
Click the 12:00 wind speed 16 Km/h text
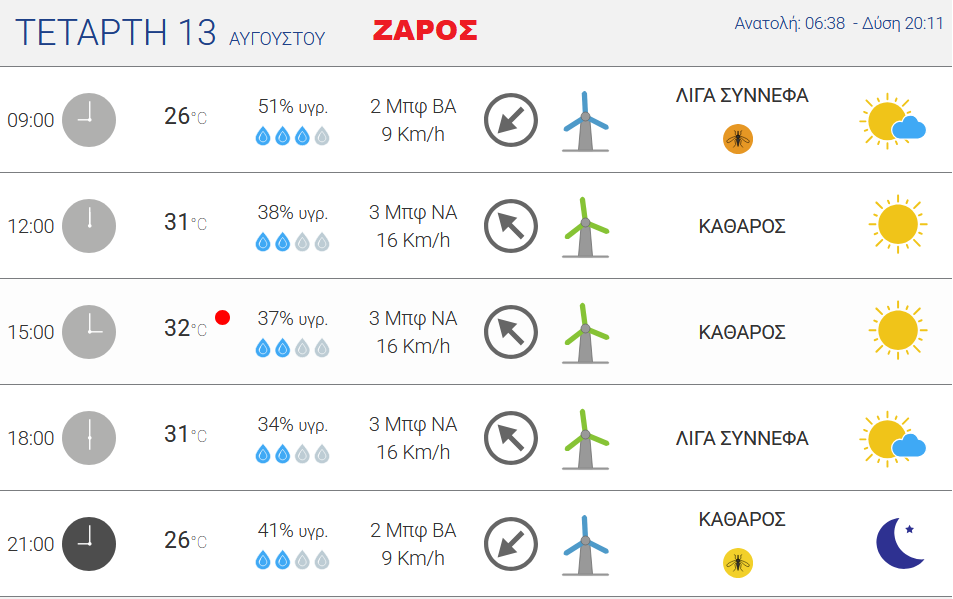point(413,241)
